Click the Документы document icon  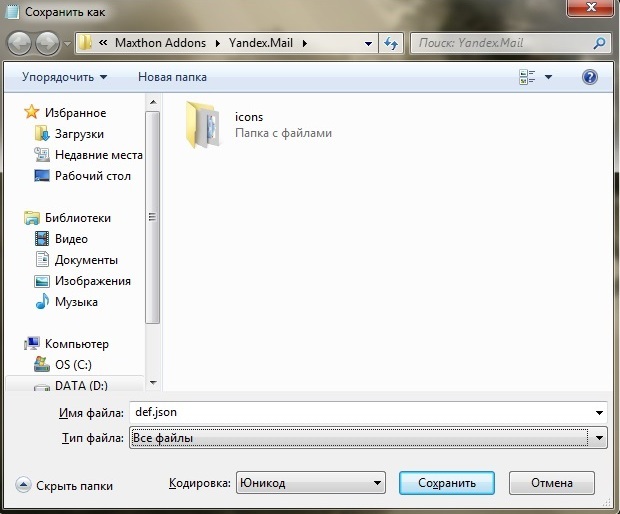pyautogui.click(x=42, y=259)
